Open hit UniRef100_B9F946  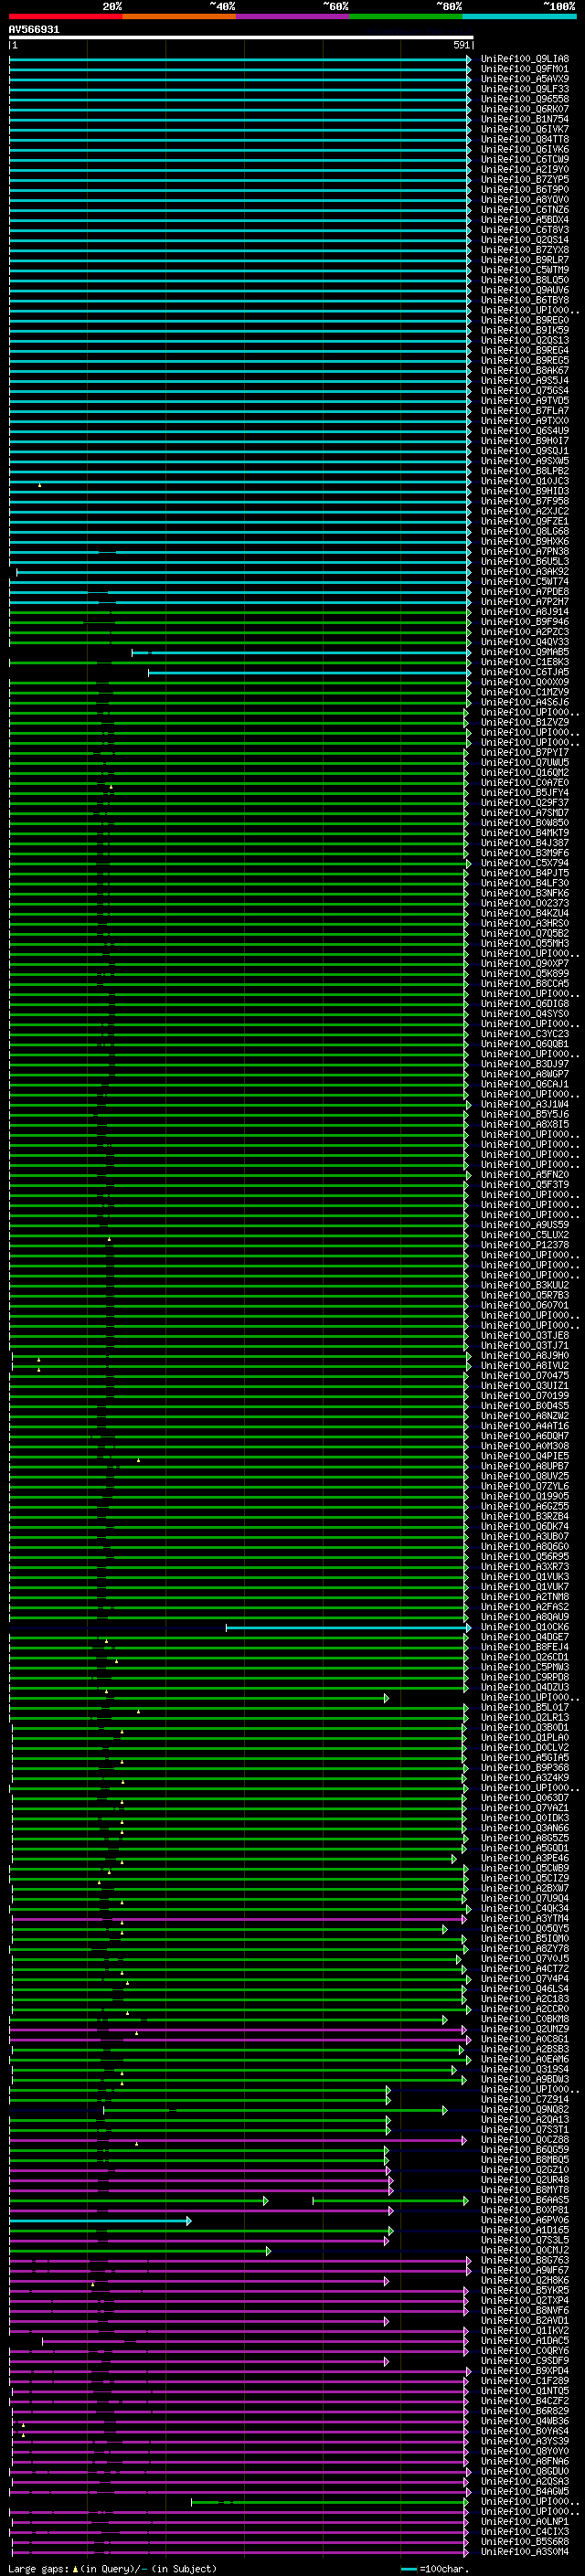[x=525, y=622]
